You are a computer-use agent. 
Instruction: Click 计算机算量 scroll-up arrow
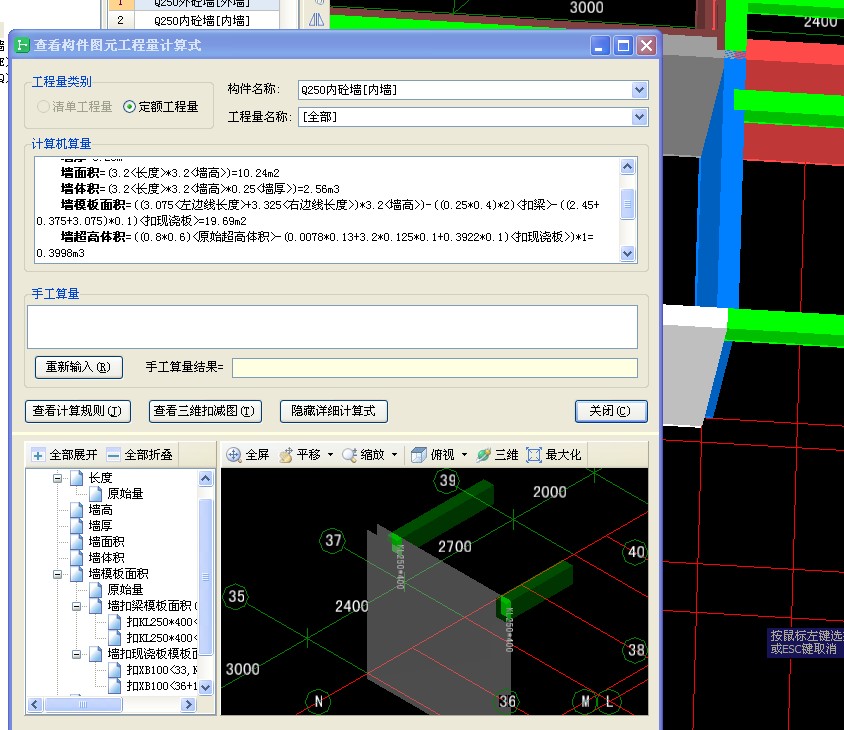tap(628, 167)
